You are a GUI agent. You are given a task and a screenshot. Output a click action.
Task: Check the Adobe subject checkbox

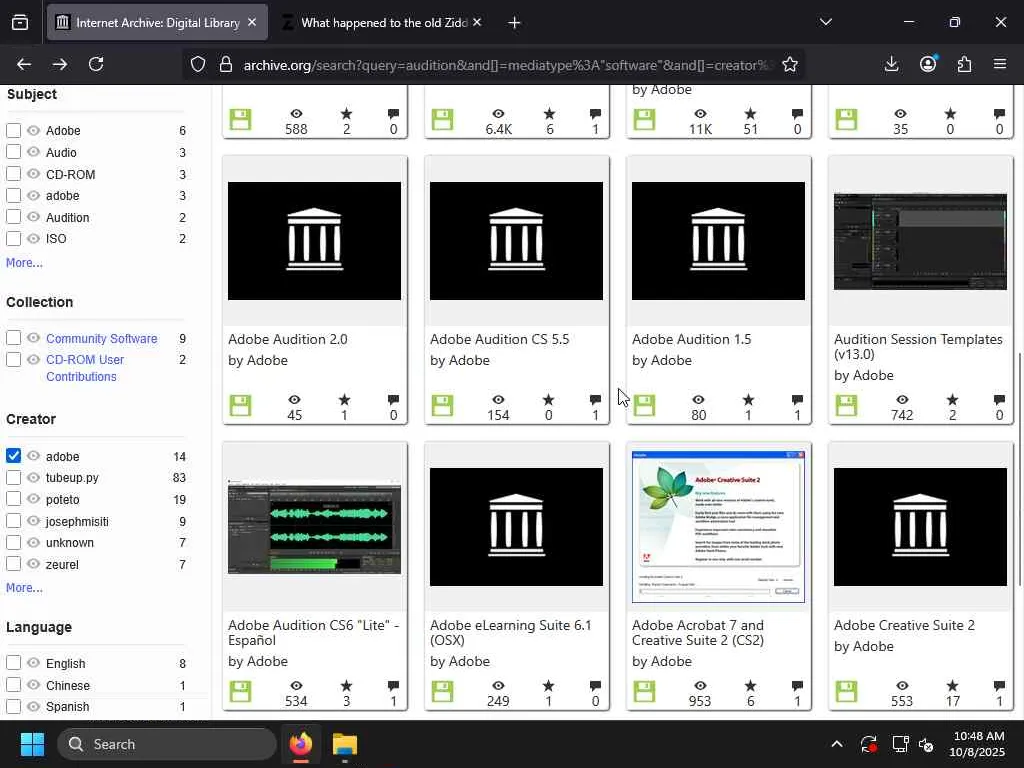pyautogui.click(x=14, y=131)
